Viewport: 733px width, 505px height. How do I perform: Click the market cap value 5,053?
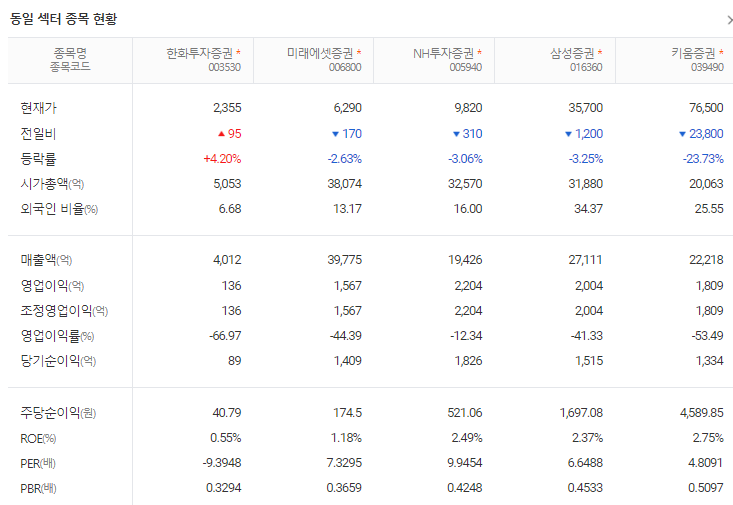[227, 184]
